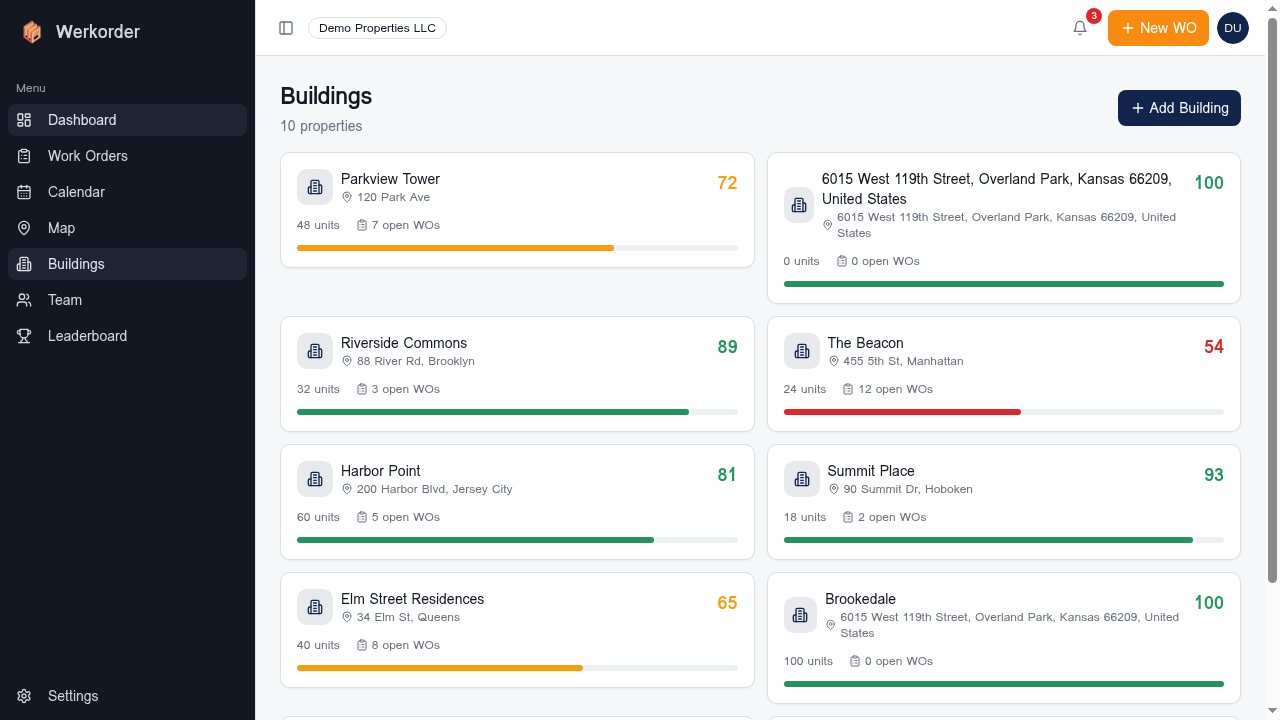
Task: Click the Leaderboard trophy icon
Action: 25,336
